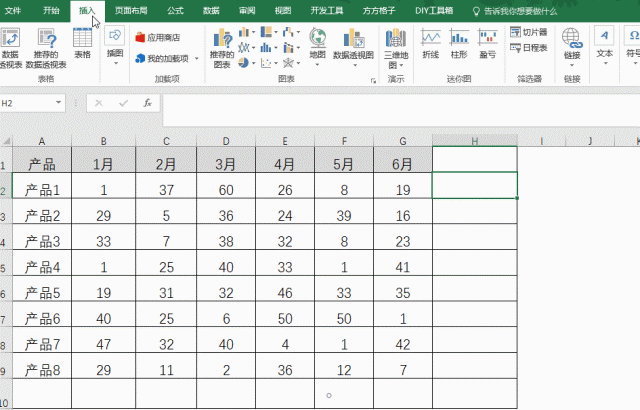640x410 pixels.
Task: Select the cell with value 46
Action: (285, 289)
